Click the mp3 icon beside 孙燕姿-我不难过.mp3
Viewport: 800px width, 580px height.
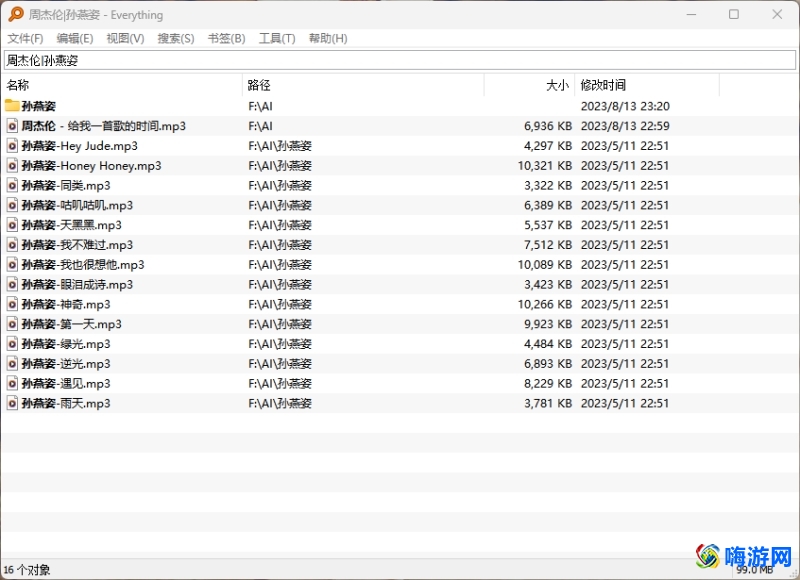click(x=12, y=245)
